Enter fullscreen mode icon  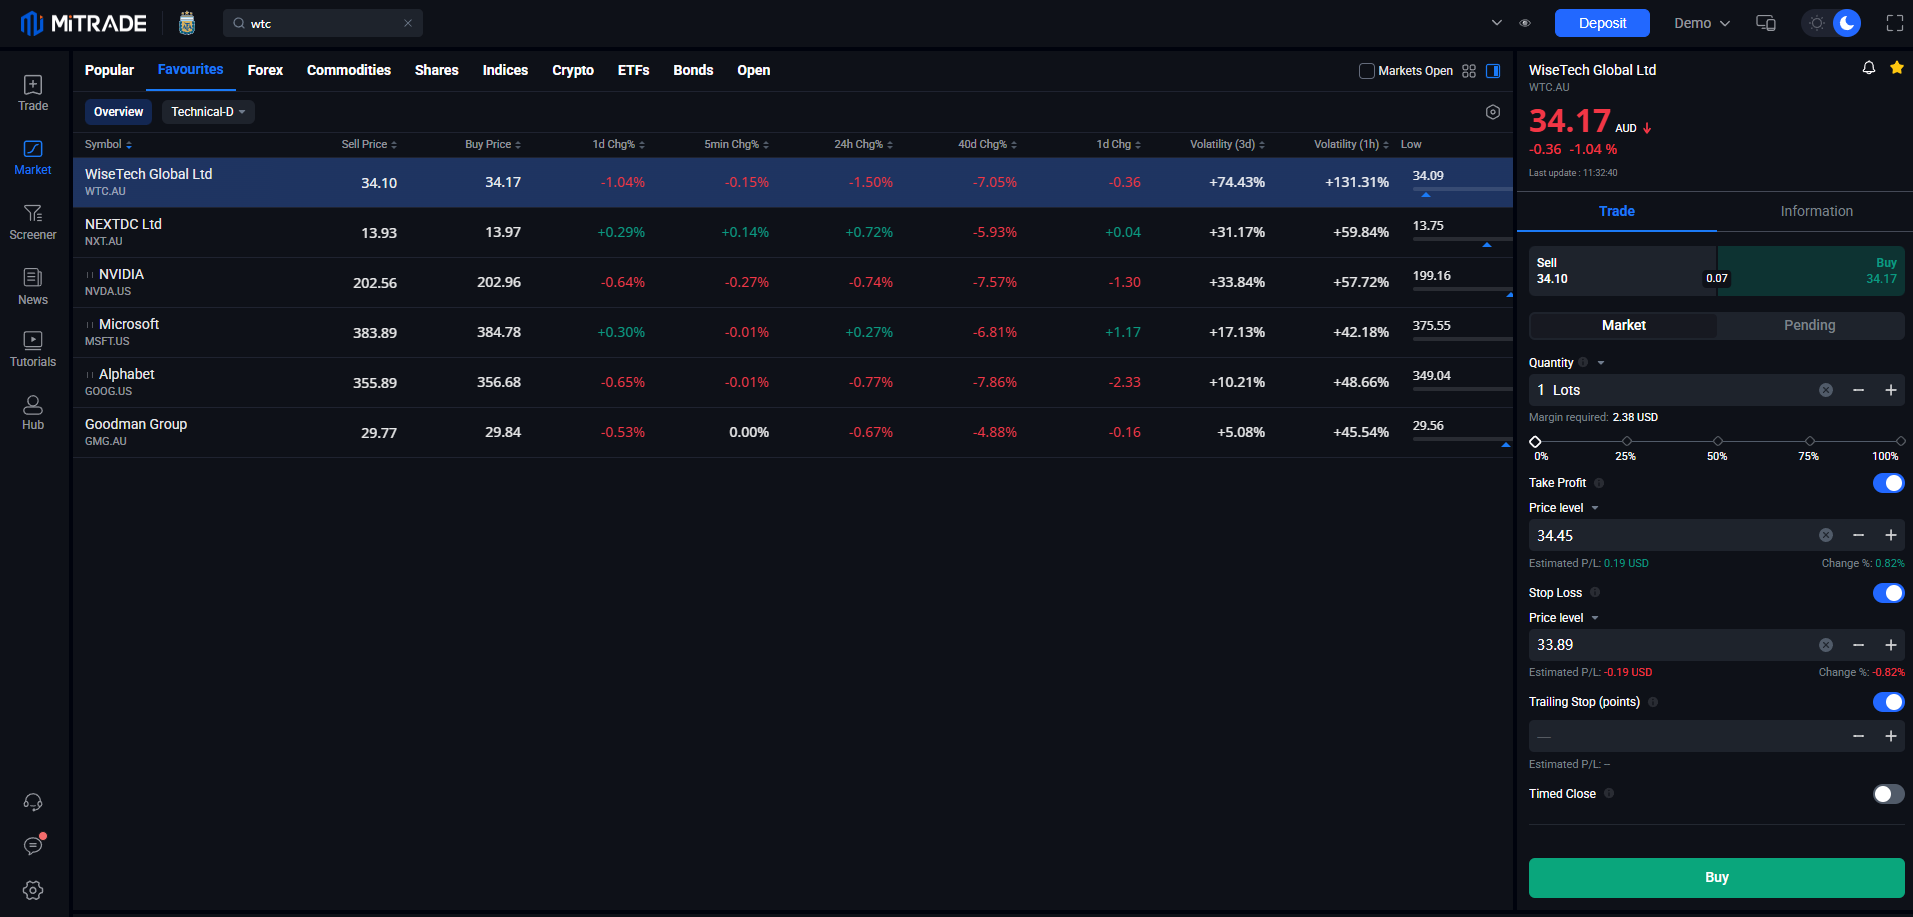(1895, 23)
